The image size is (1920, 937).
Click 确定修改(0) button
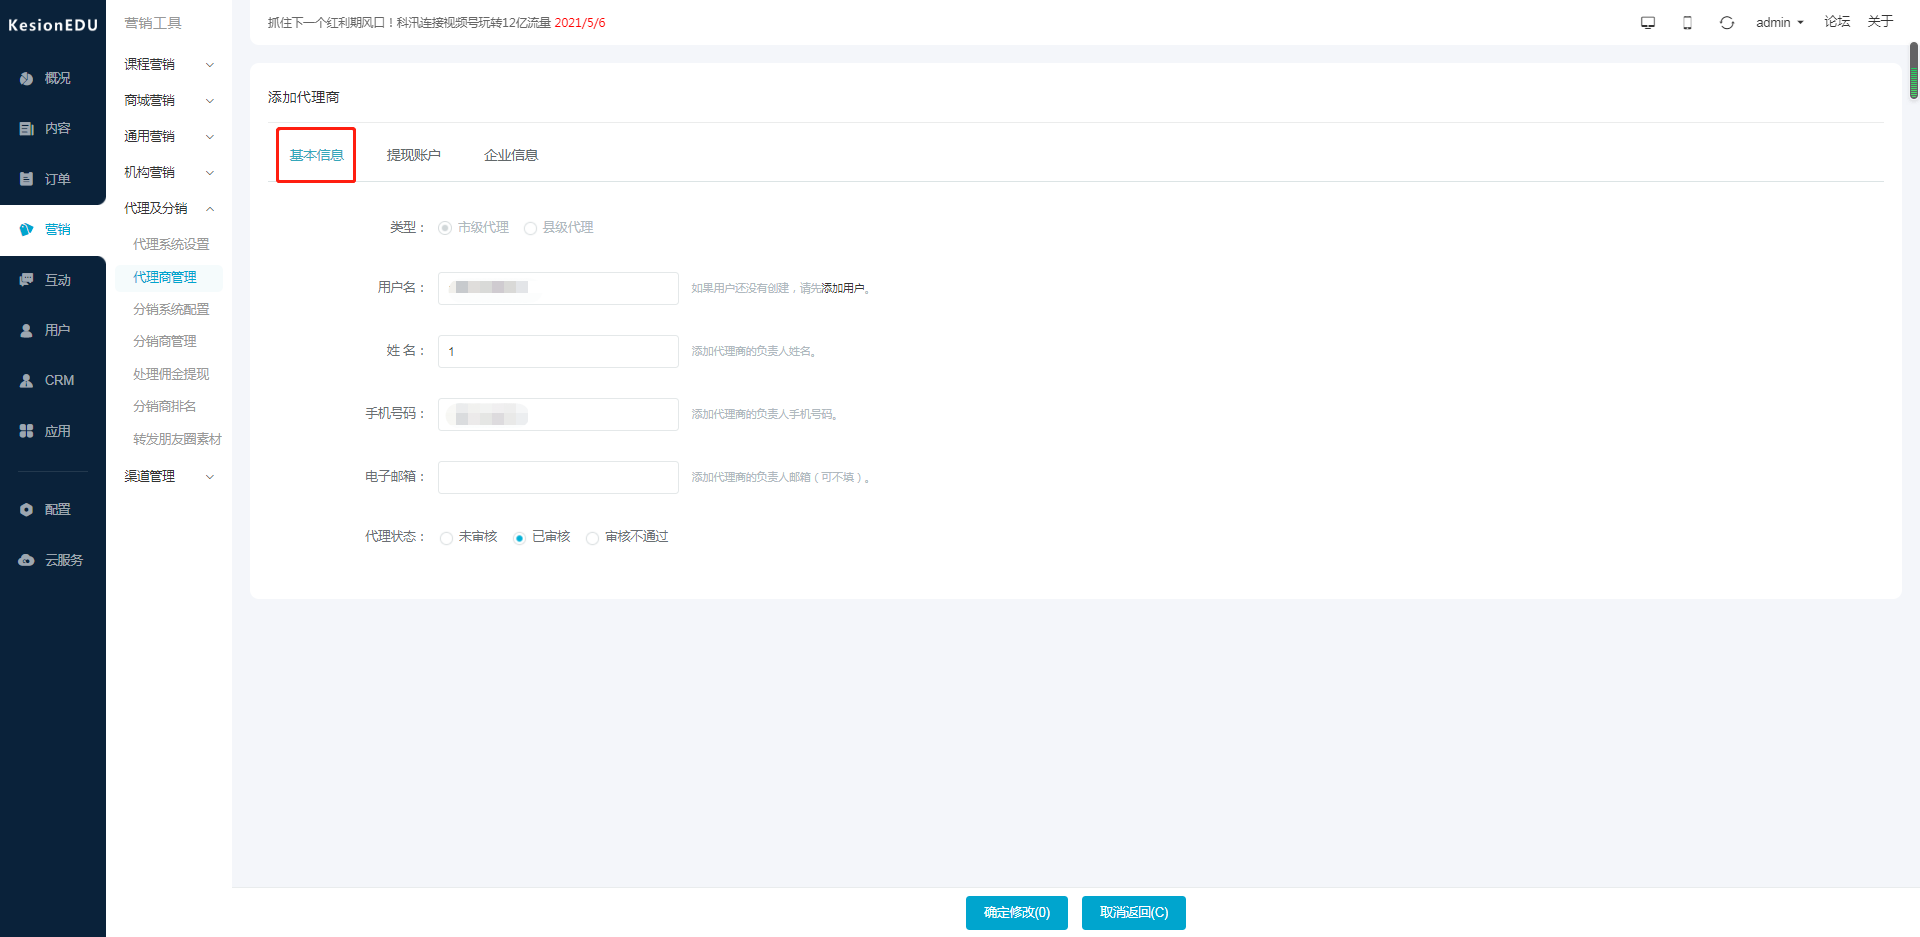pyautogui.click(x=1017, y=913)
